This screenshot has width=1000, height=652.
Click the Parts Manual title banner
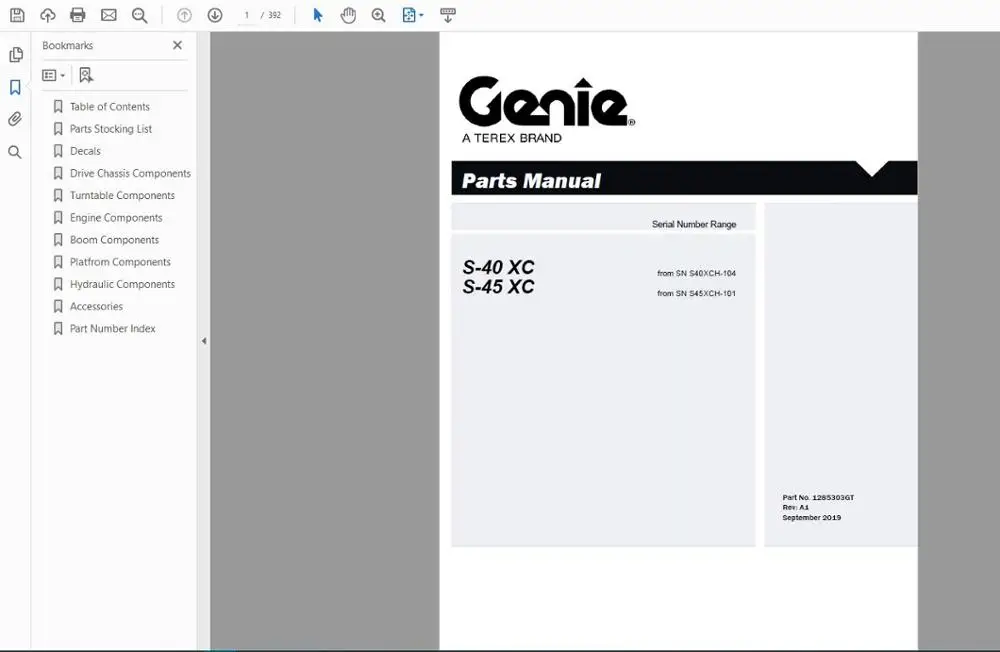(684, 178)
